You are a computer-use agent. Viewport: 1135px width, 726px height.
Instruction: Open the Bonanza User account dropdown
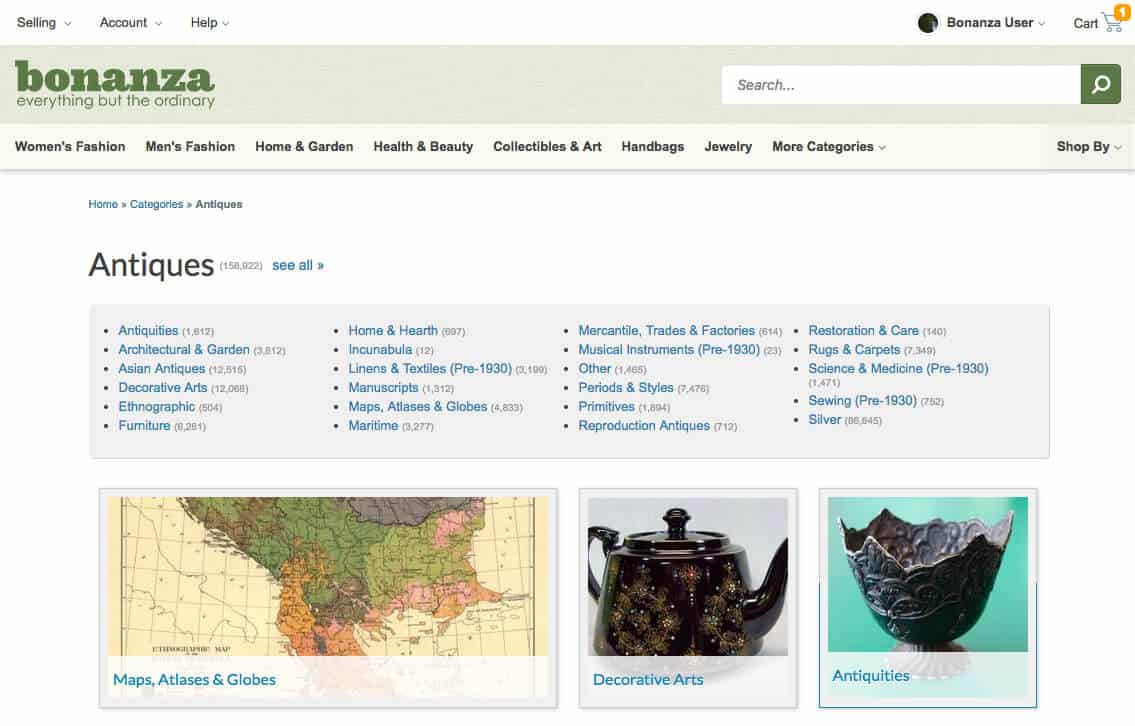pyautogui.click(x=995, y=22)
